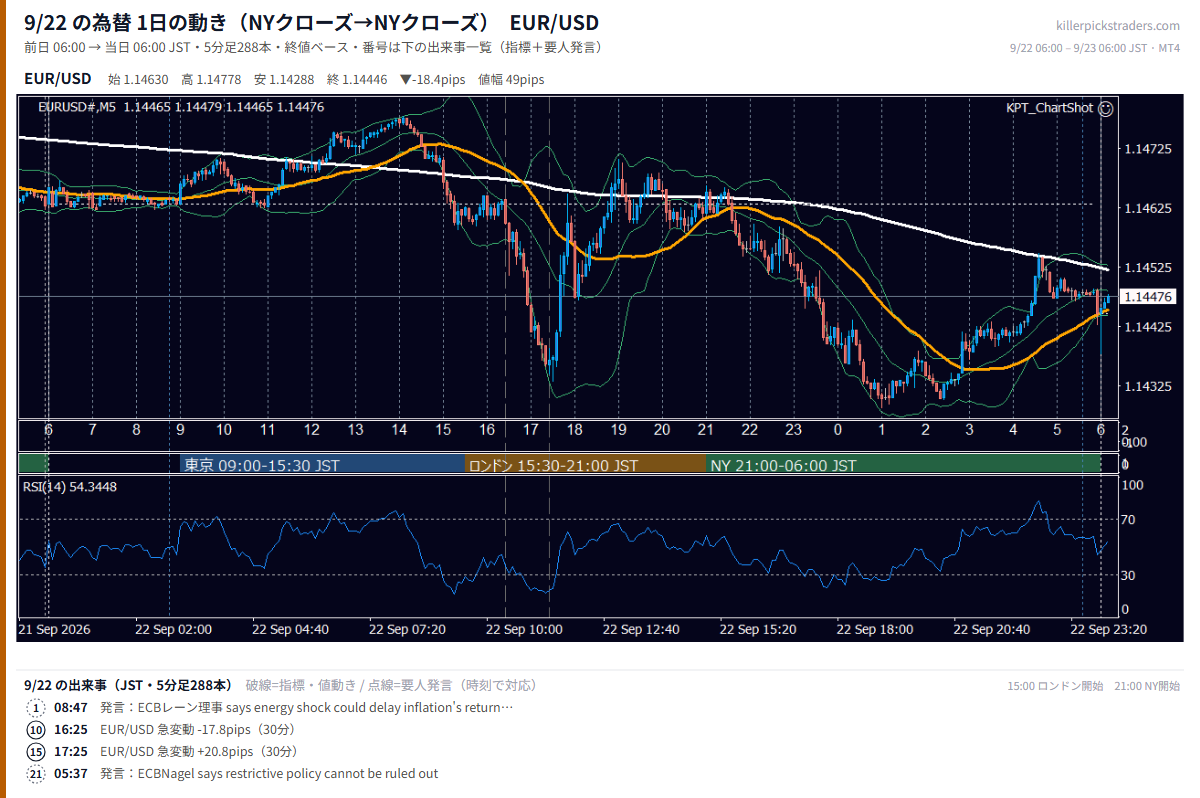Click the '22 Sep 10:00' time label
Viewport: 1200px width, 798px height.
click(x=525, y=630)
